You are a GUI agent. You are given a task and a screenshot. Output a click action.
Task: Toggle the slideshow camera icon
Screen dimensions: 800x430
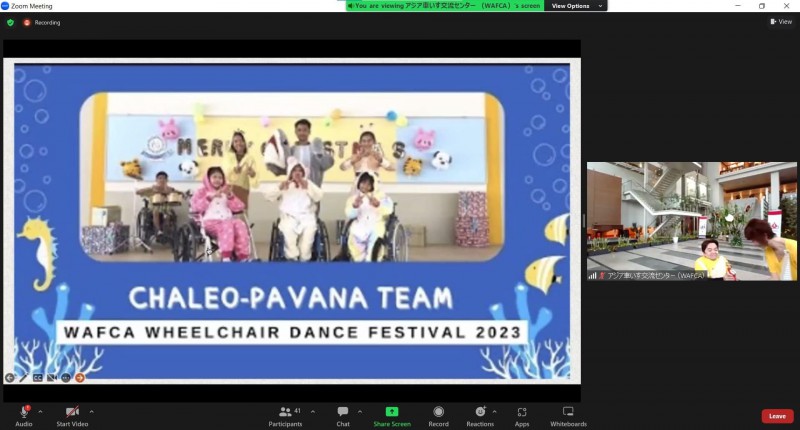52,377
